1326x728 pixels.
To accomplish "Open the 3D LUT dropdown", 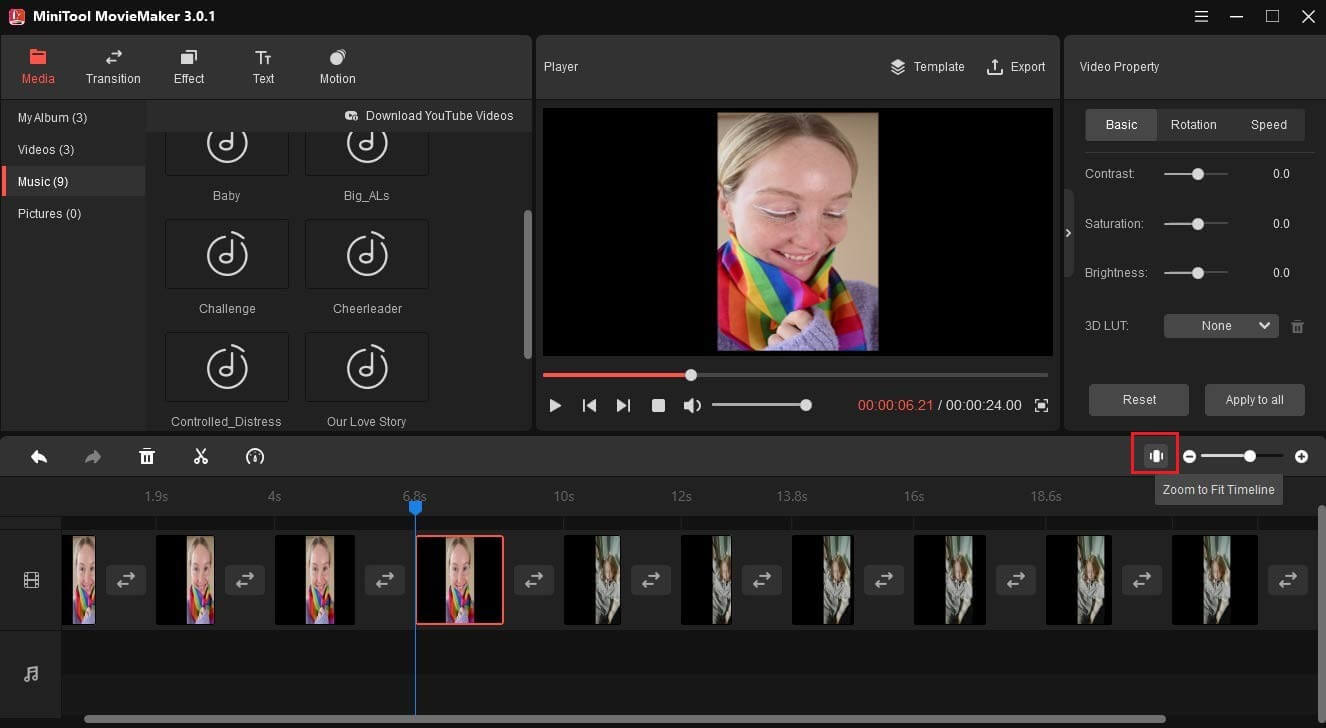I will click(x=1220, y=325).
